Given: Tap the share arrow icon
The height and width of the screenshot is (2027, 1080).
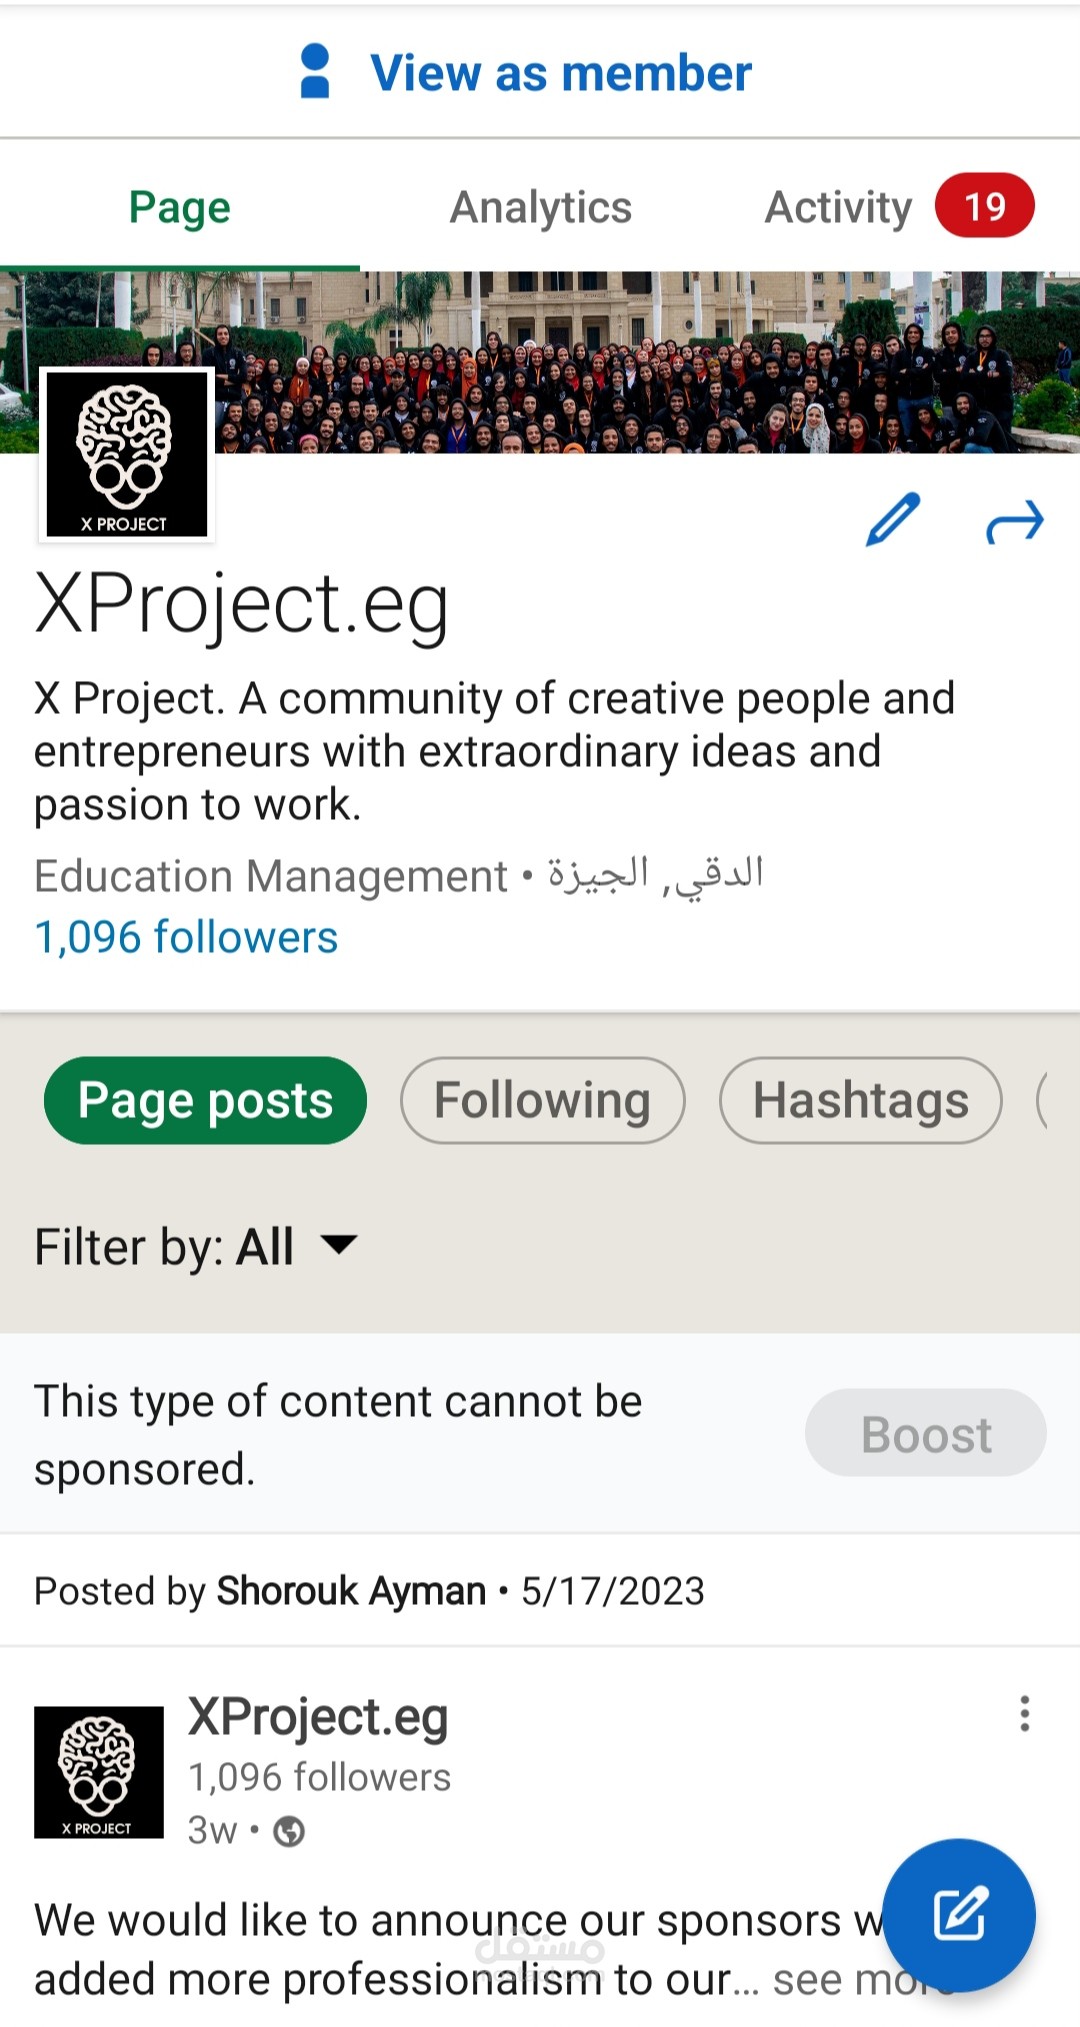Looking at the screenshot, I should pyautogui.click(x=1015, y=521).
